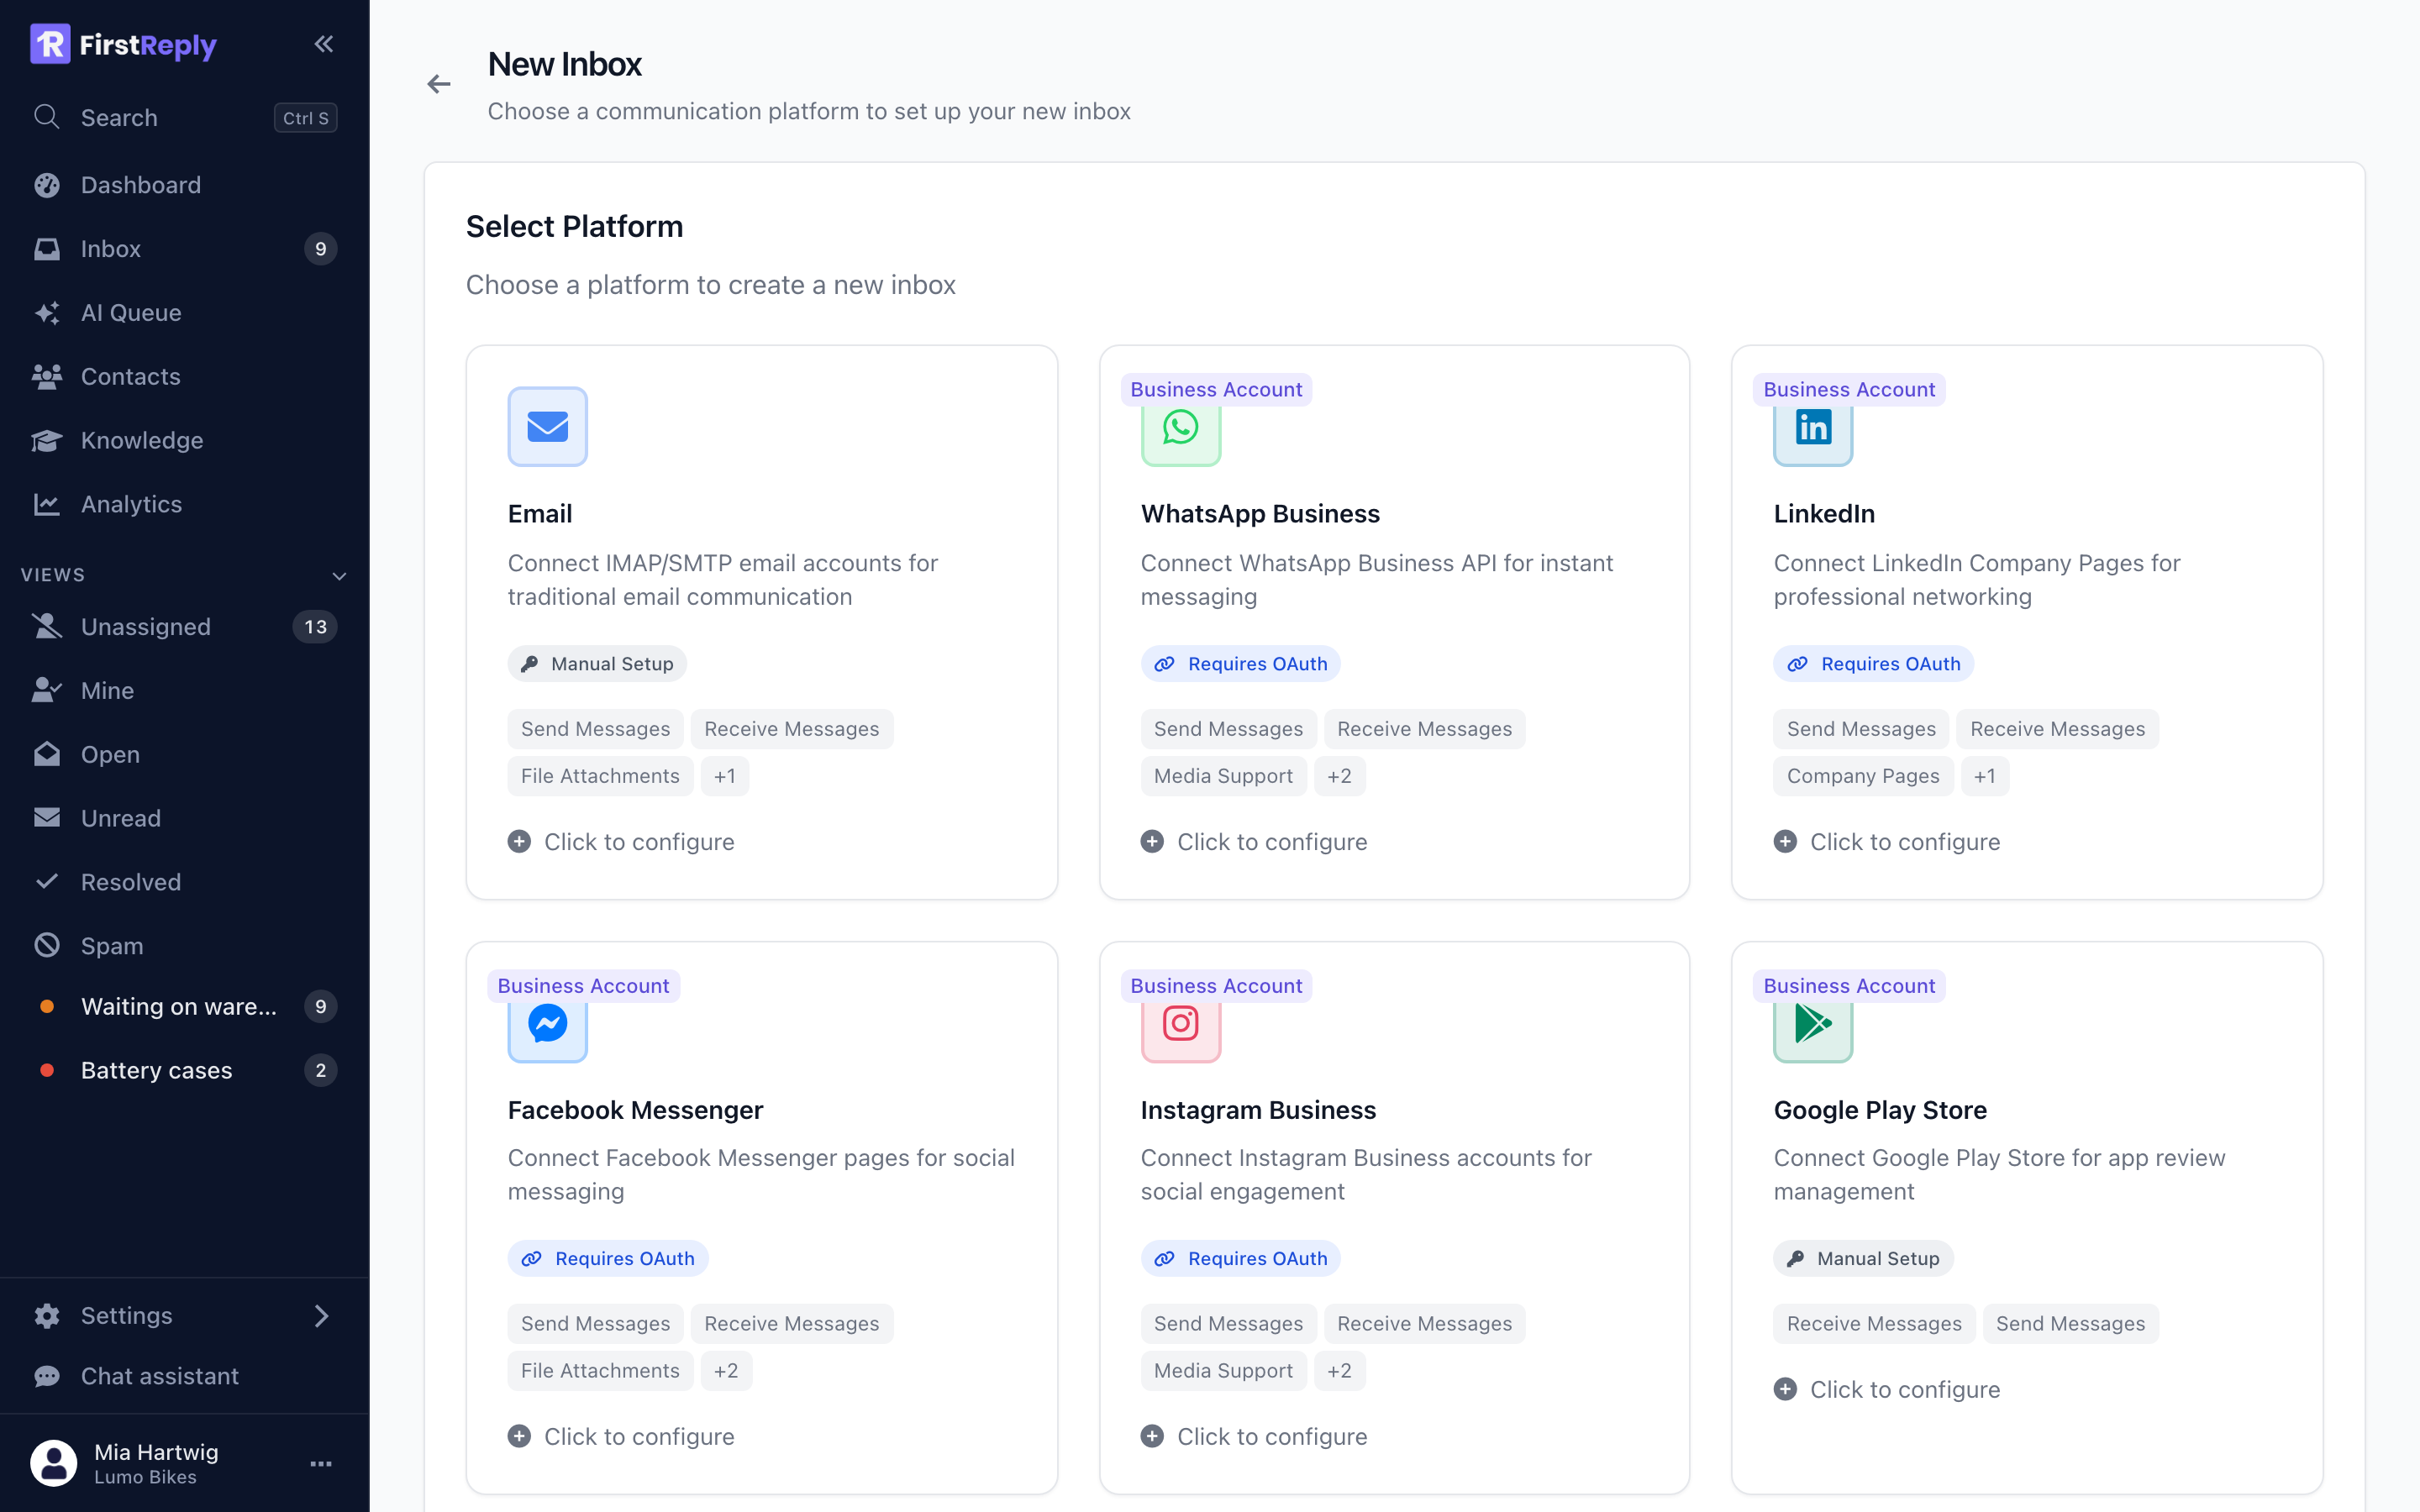Click Manual Setup badge on Email card
Viewport: 2420px width, 1512px height.
597,664
